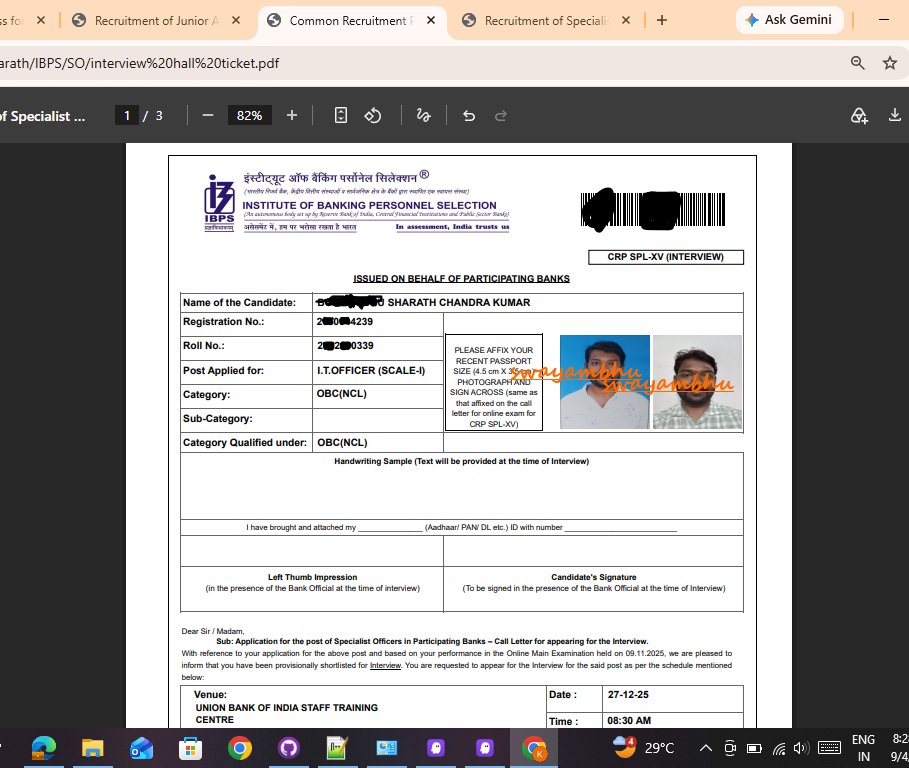Click the IBPS logo
Image resolution: width=909 pixels, height=768 pixels.
[x=219, y=203]
